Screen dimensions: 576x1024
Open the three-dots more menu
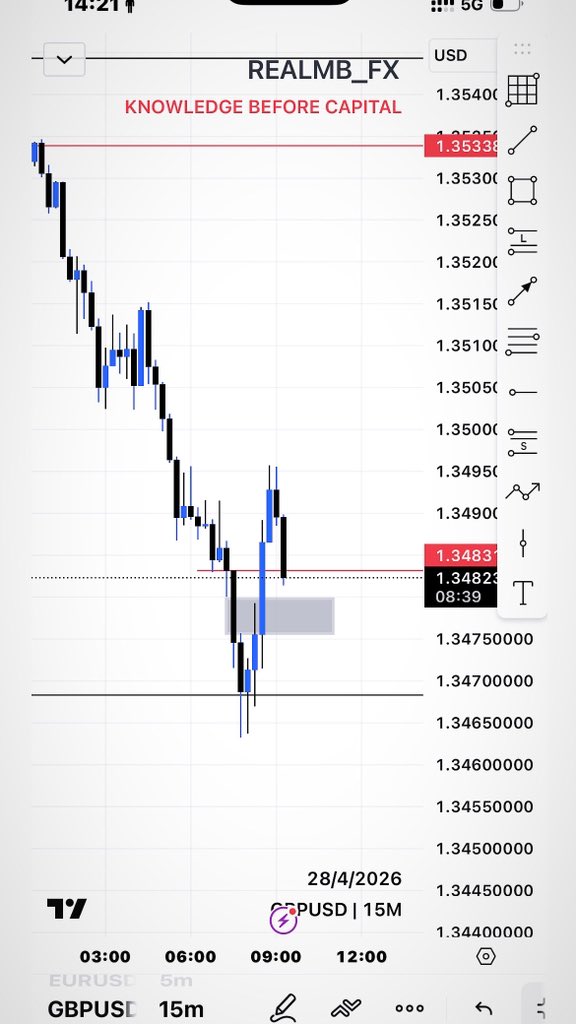coord(410,1009)
